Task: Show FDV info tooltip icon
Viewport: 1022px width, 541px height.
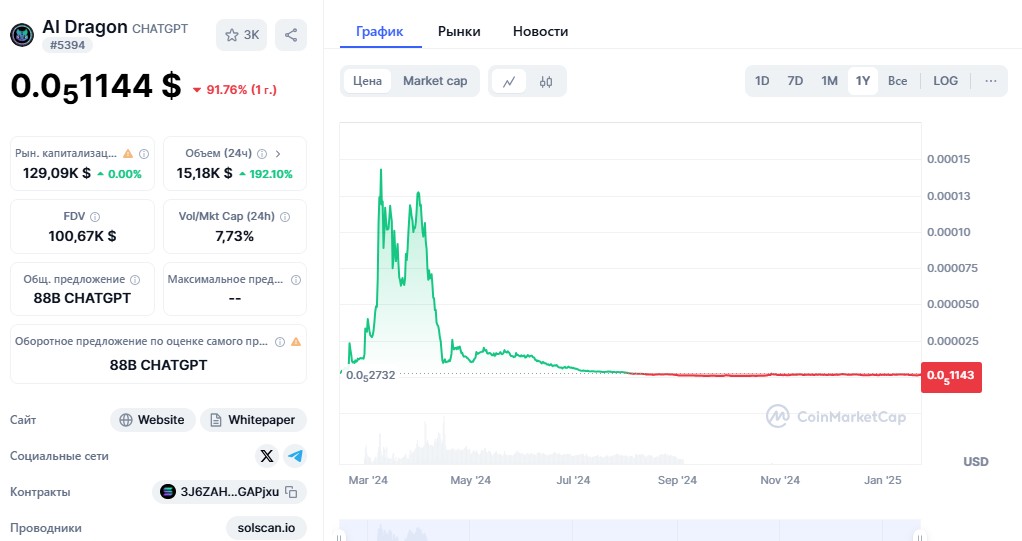Action: [x=95, y=216]
